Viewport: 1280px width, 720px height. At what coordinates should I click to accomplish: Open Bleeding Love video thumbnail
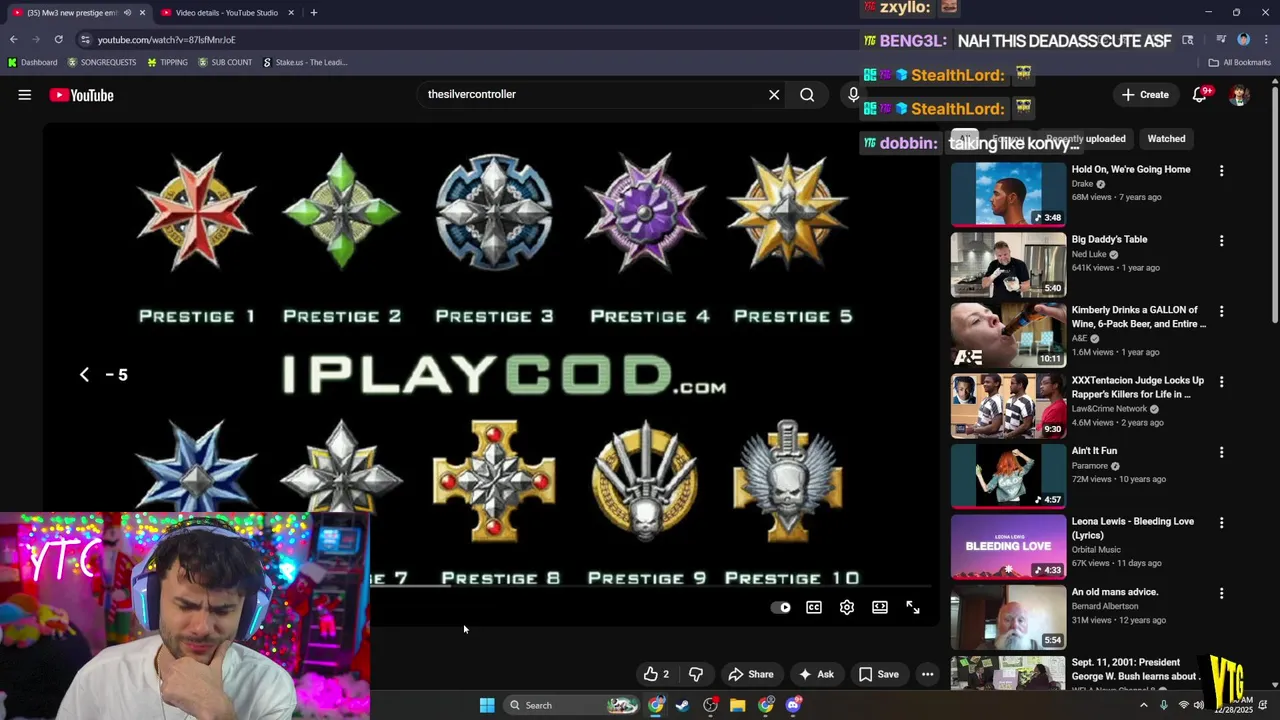pos(1008,546)
